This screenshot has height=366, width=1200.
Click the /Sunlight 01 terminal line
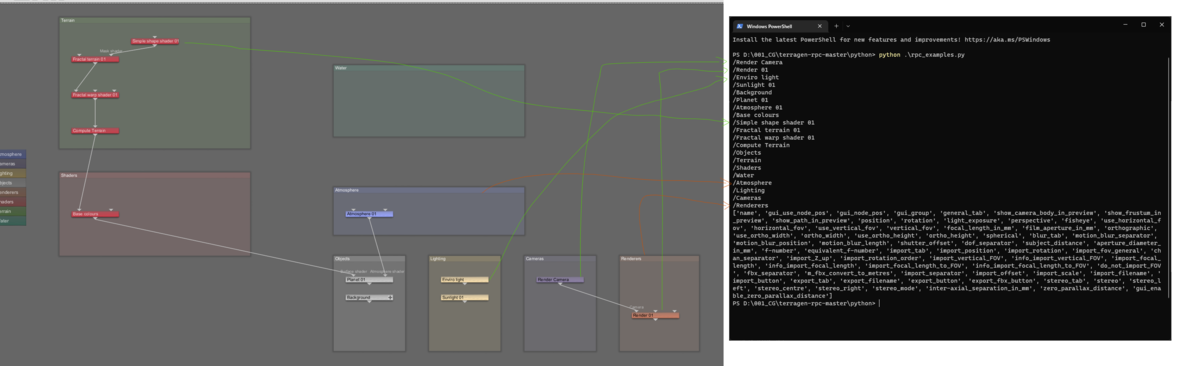(753, 85)
